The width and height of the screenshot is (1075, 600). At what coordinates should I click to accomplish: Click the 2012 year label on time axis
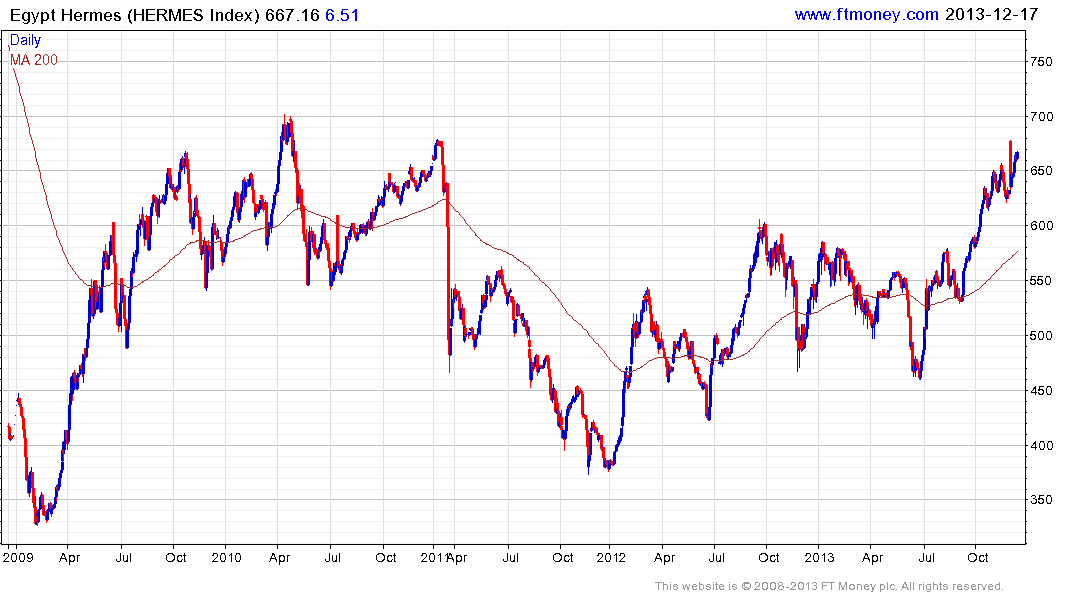point(611,557)
